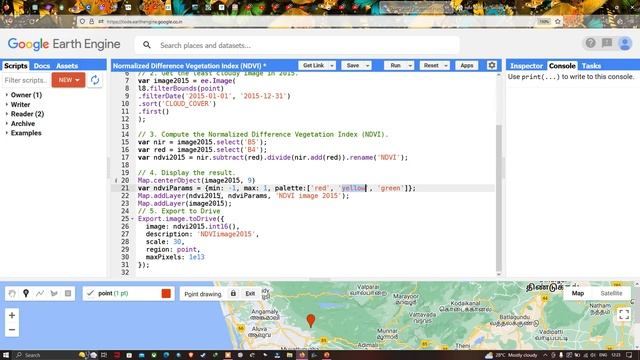Open the NEW script dropdown
The height and width of the screenshot is (360, 640).
pyautogui.click(x=68, y=80)
